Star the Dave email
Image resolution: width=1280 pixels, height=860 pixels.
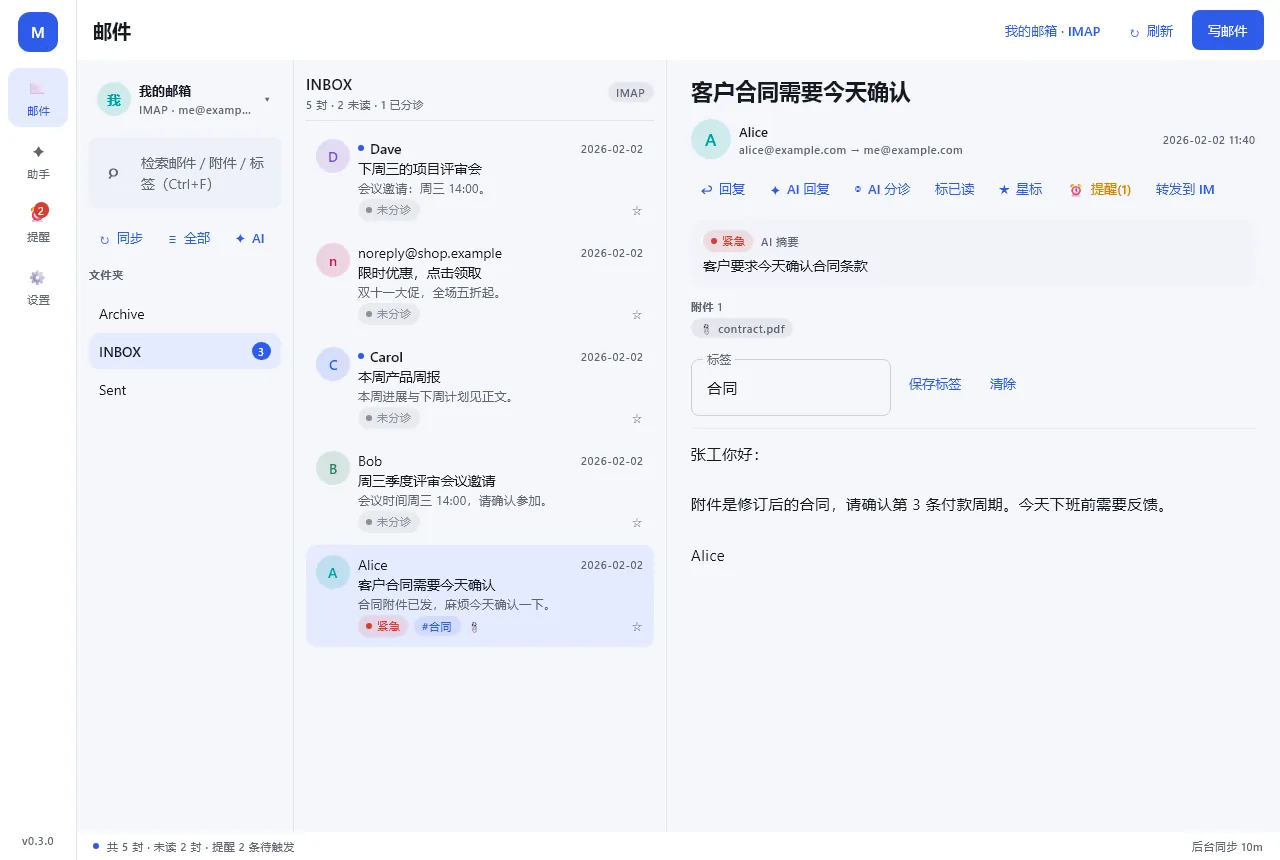tap(637, 211)
